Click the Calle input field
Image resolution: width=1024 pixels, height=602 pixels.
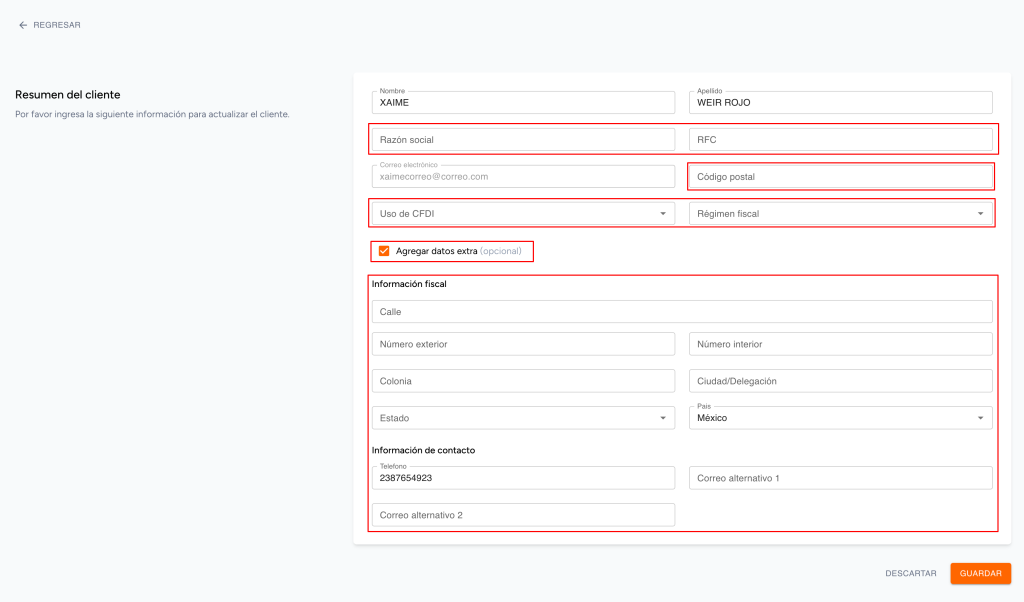point(682,311)
